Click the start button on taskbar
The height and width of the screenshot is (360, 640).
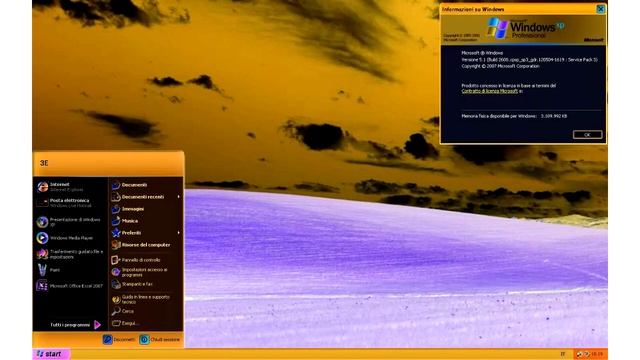pos(51,354)
